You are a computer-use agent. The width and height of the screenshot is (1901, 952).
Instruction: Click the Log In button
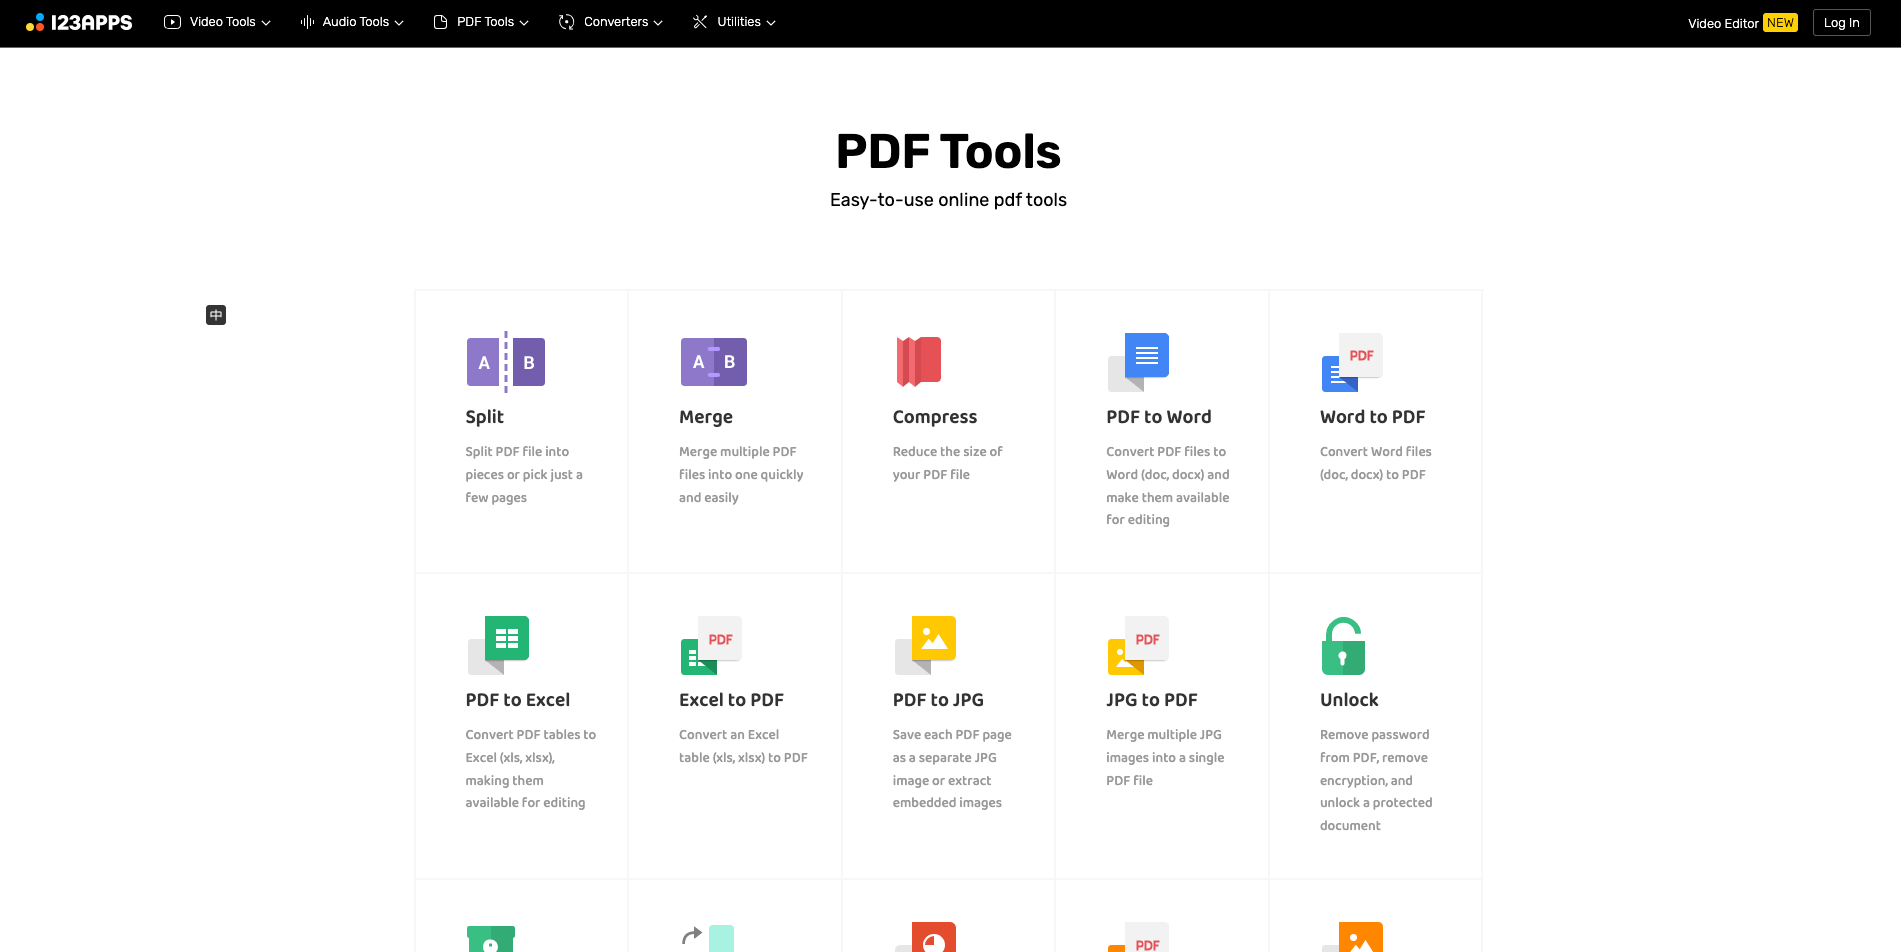(1841, 23)
